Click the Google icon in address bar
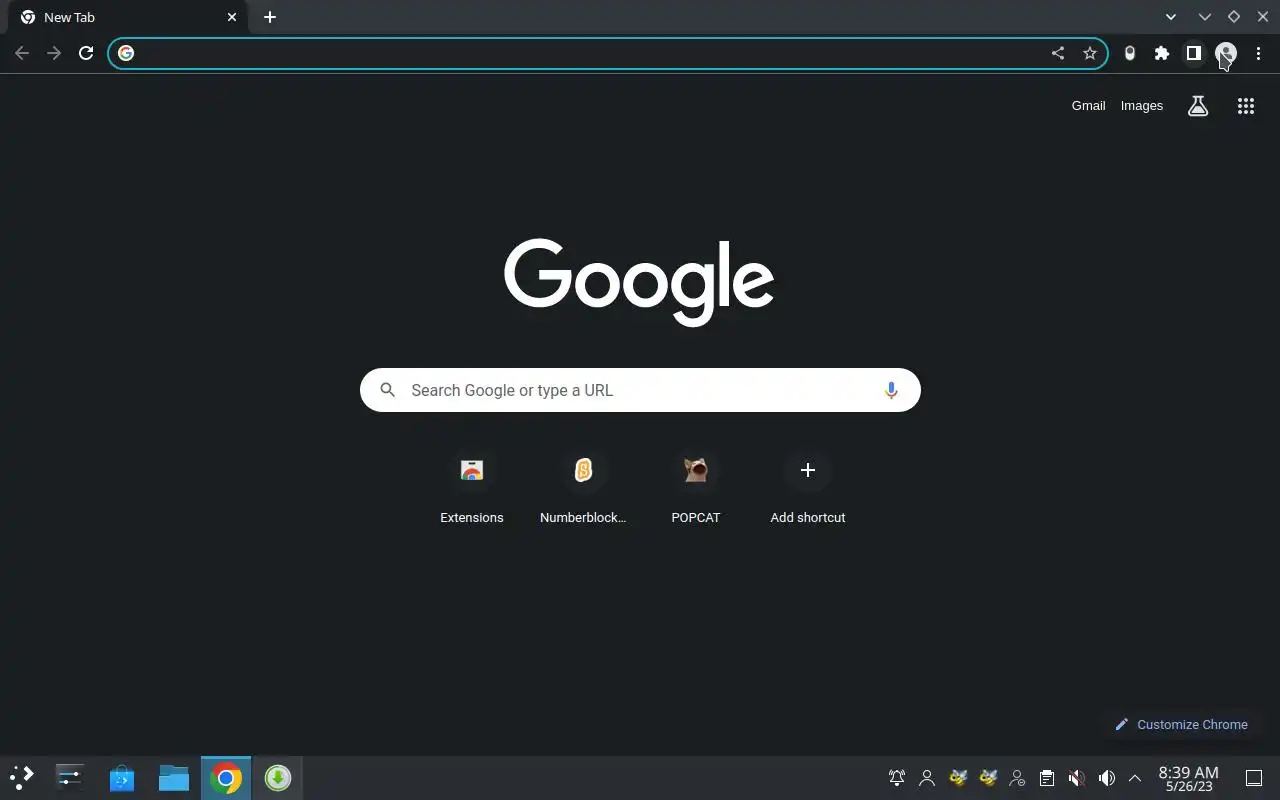The image size is (1280, 800). [x=126, y=53]
